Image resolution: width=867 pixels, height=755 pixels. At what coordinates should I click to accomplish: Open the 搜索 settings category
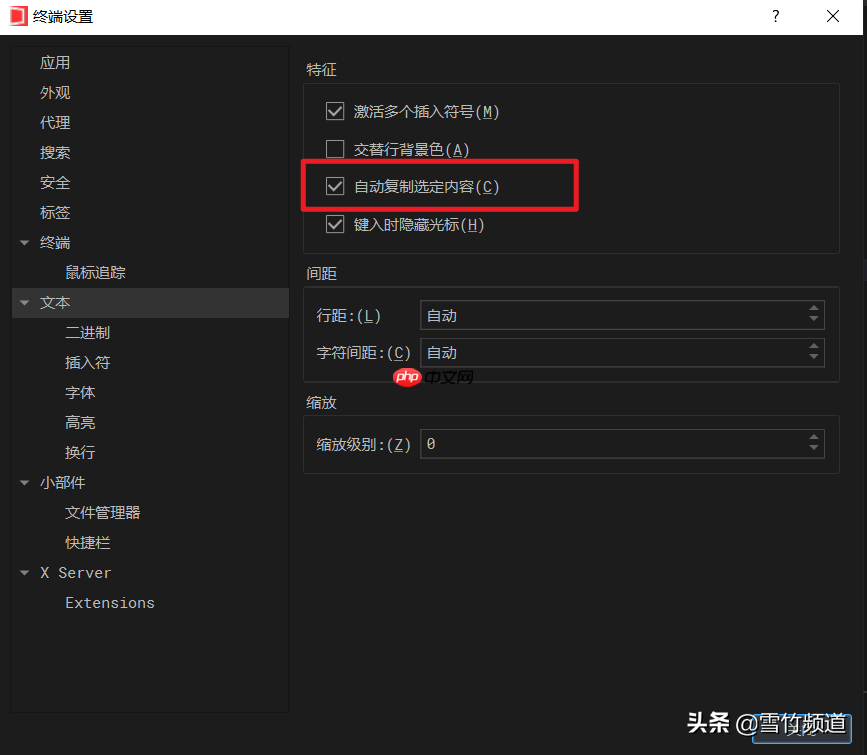[x=55, y=153]
